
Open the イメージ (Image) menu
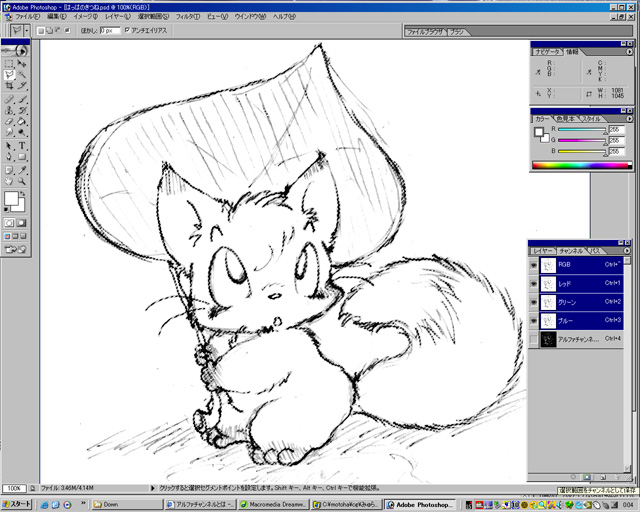click(86, 17)
